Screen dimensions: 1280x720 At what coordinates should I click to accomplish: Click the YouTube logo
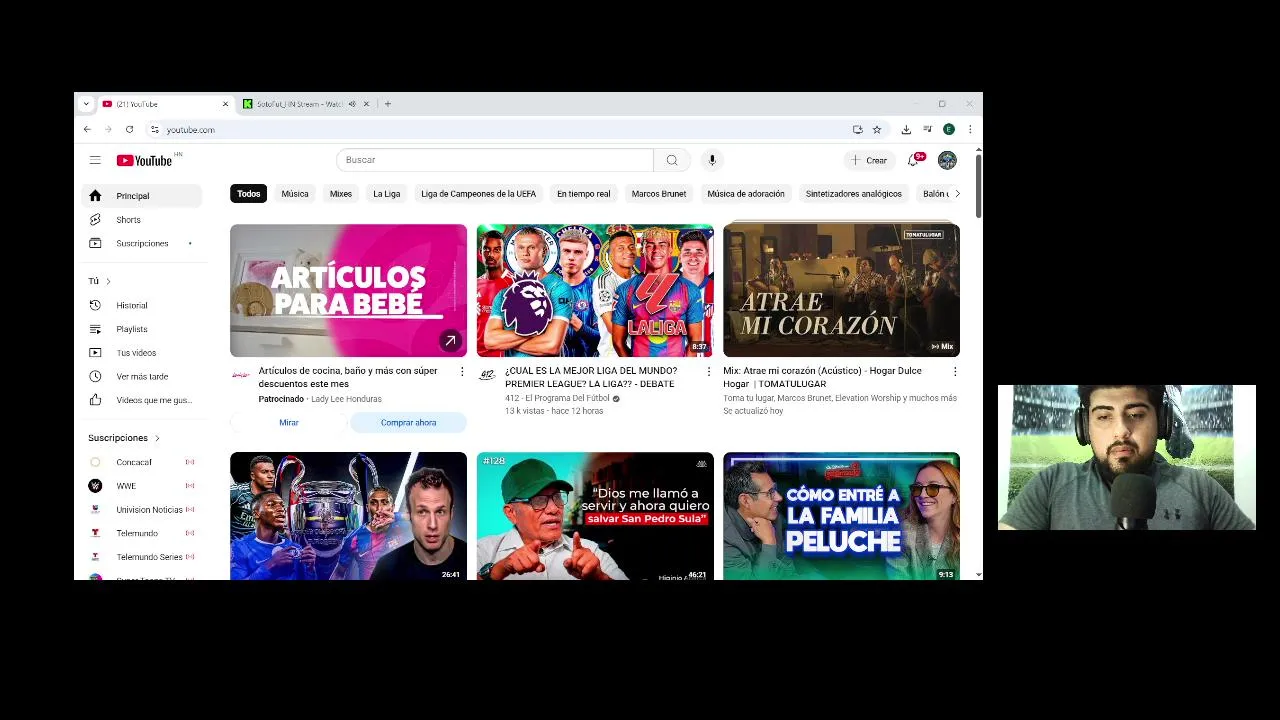point(145,160)
